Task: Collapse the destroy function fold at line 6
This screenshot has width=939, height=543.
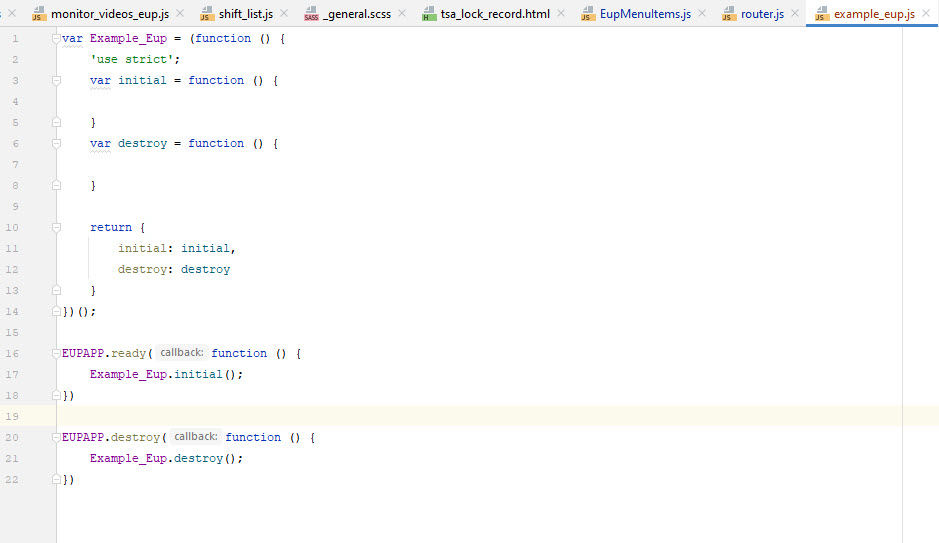Action: tap(56, 143)
